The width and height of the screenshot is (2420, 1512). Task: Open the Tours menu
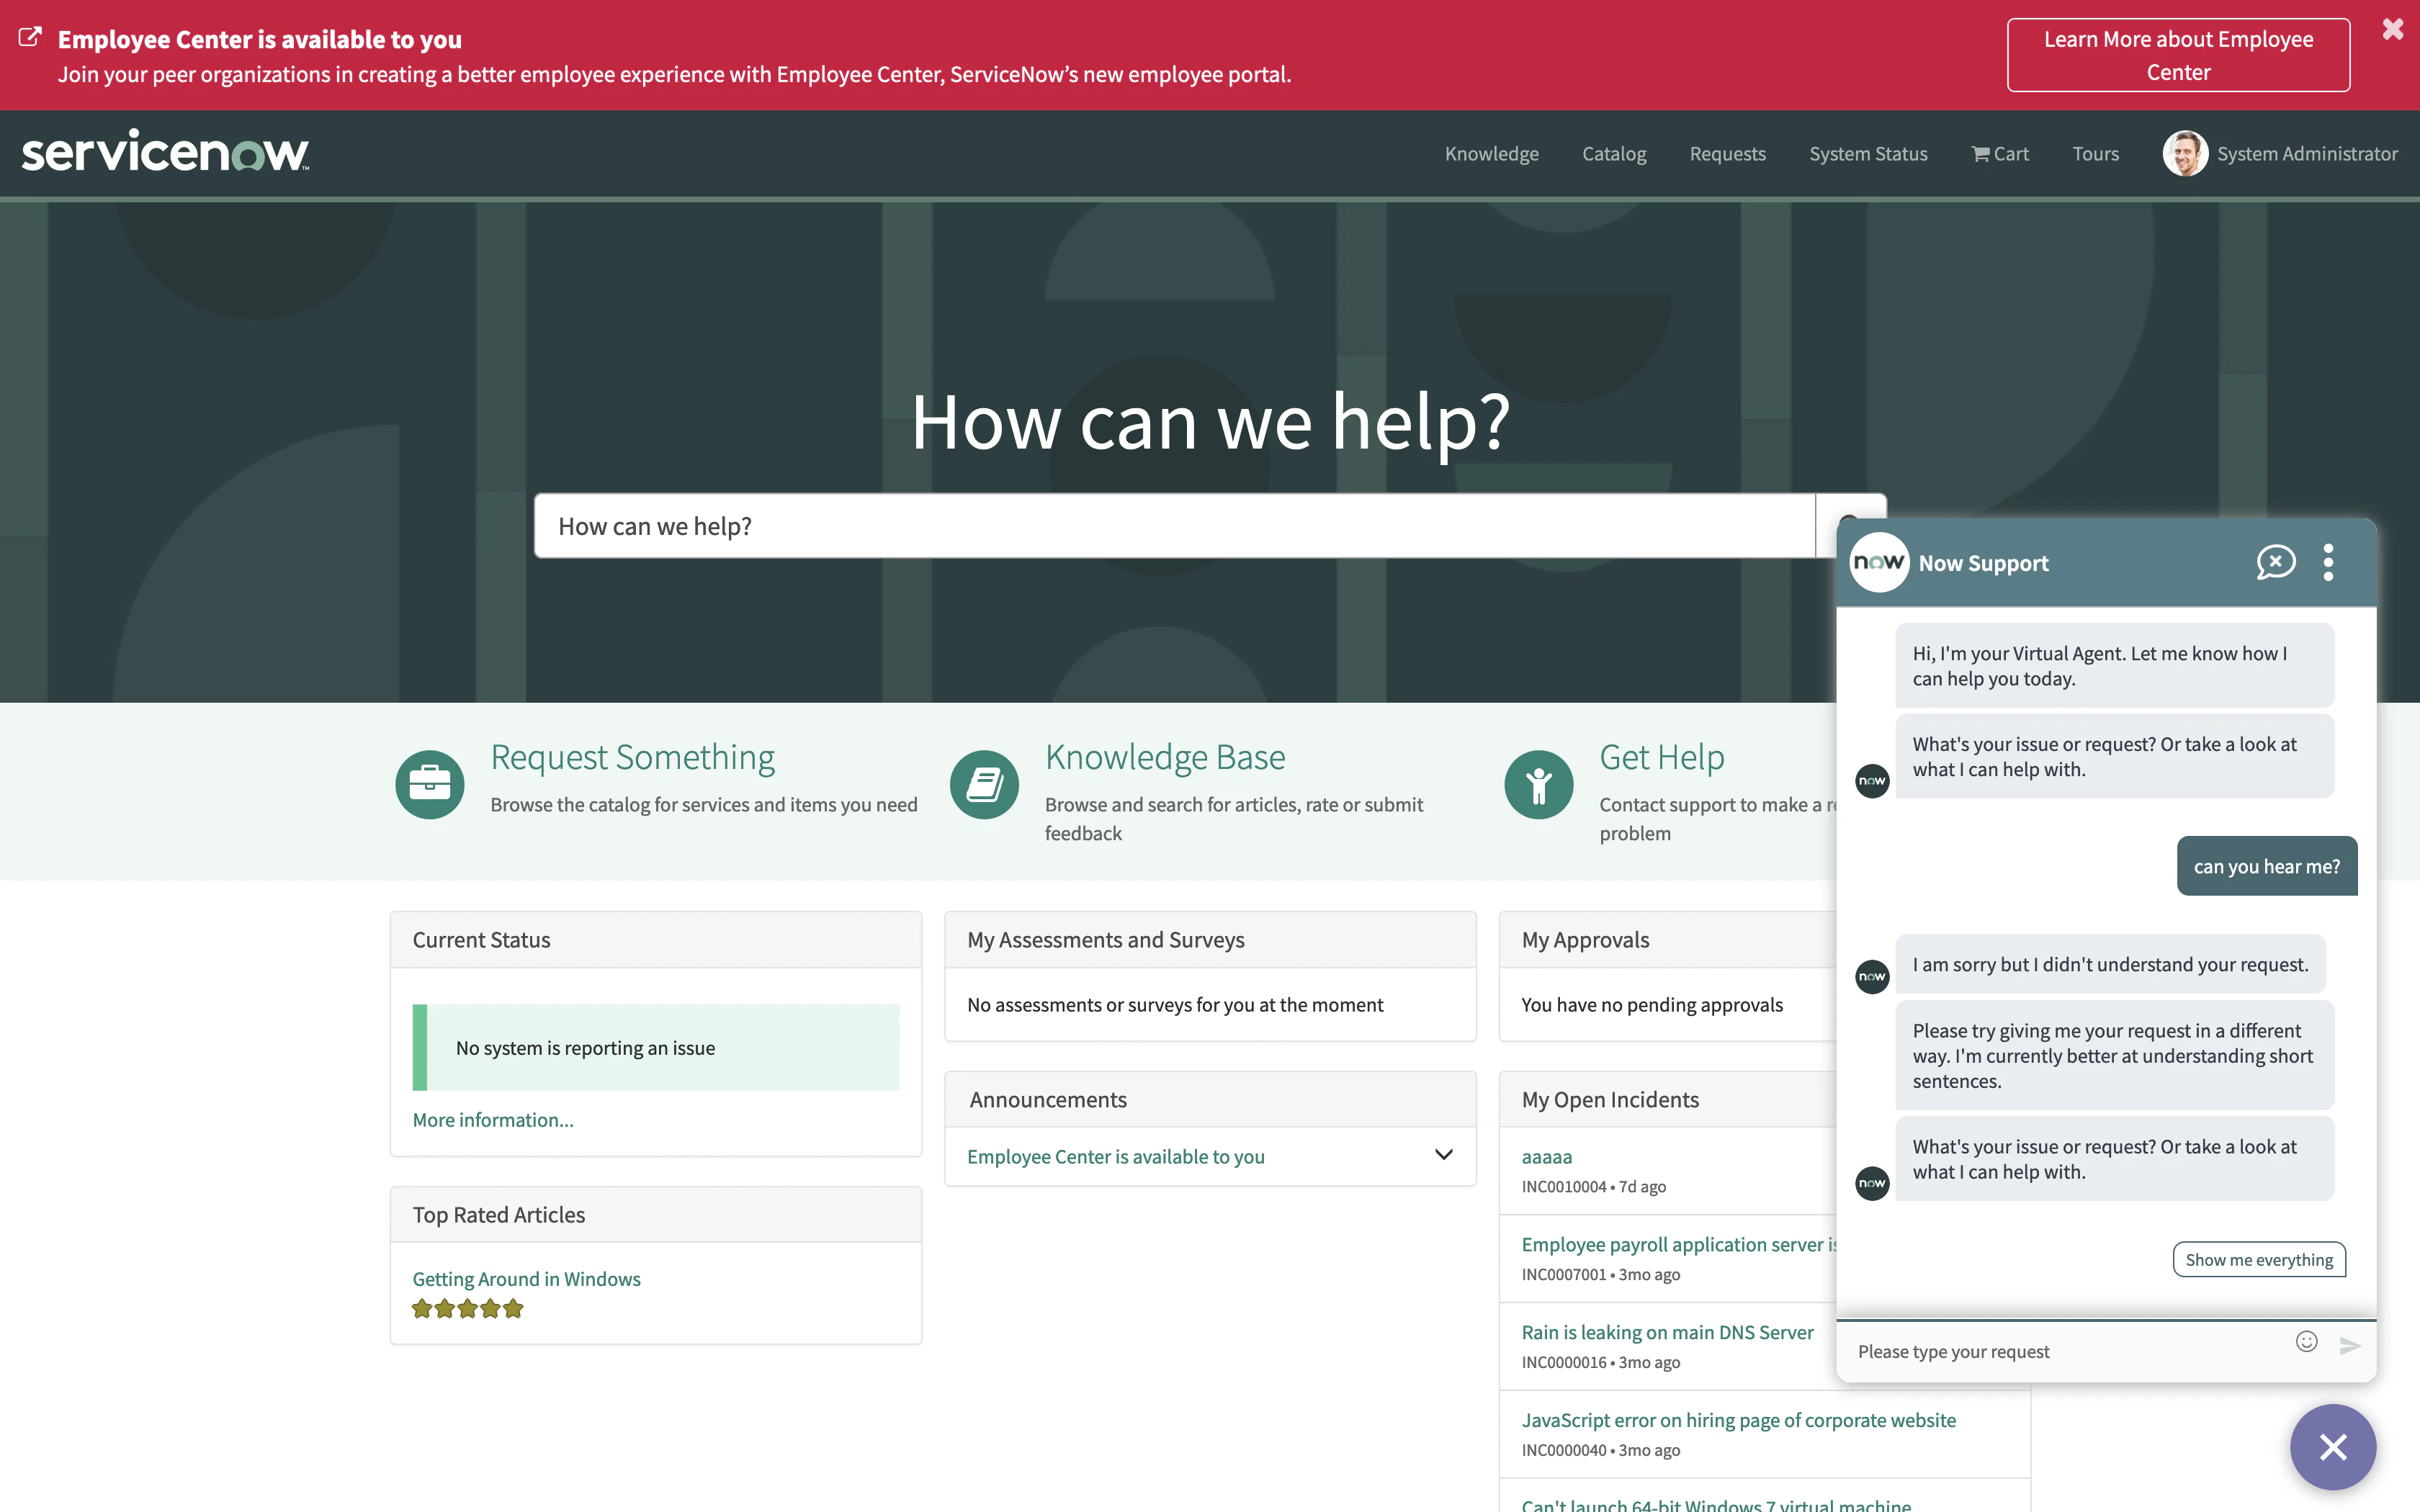(2095, 154)
